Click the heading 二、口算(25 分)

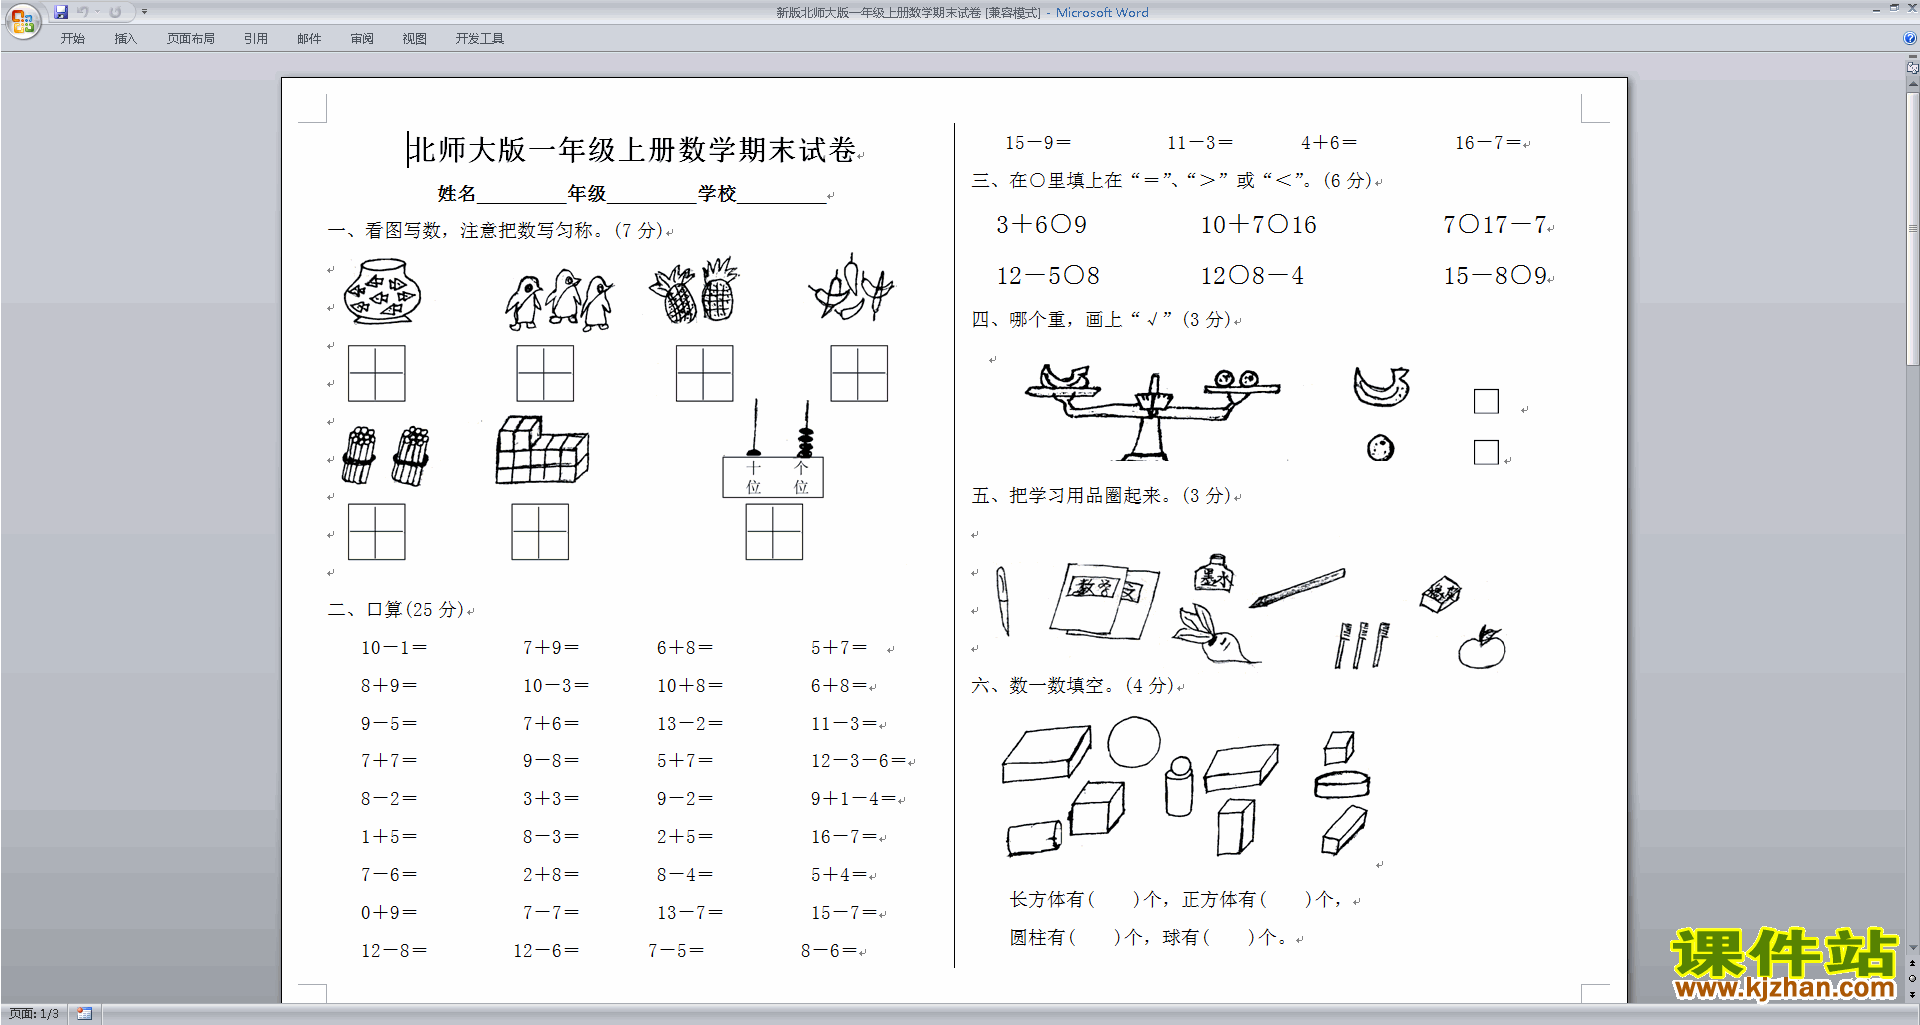[x=396, y=610]
